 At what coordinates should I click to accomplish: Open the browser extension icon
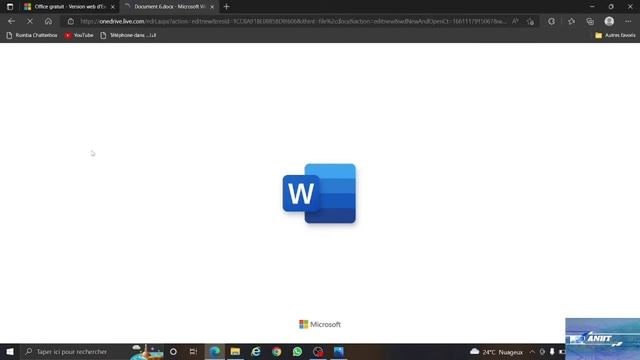coord(551,21)
